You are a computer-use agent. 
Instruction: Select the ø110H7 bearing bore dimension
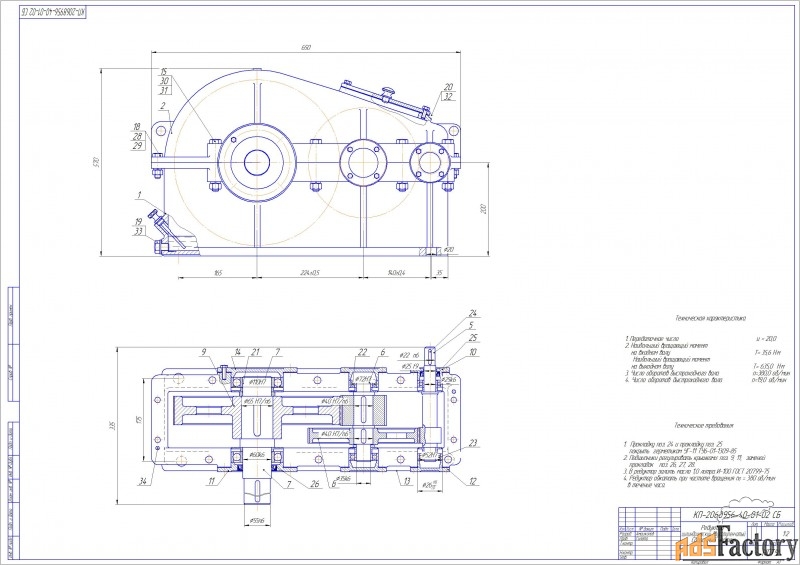pyautogui.click(x=258, y=381)
